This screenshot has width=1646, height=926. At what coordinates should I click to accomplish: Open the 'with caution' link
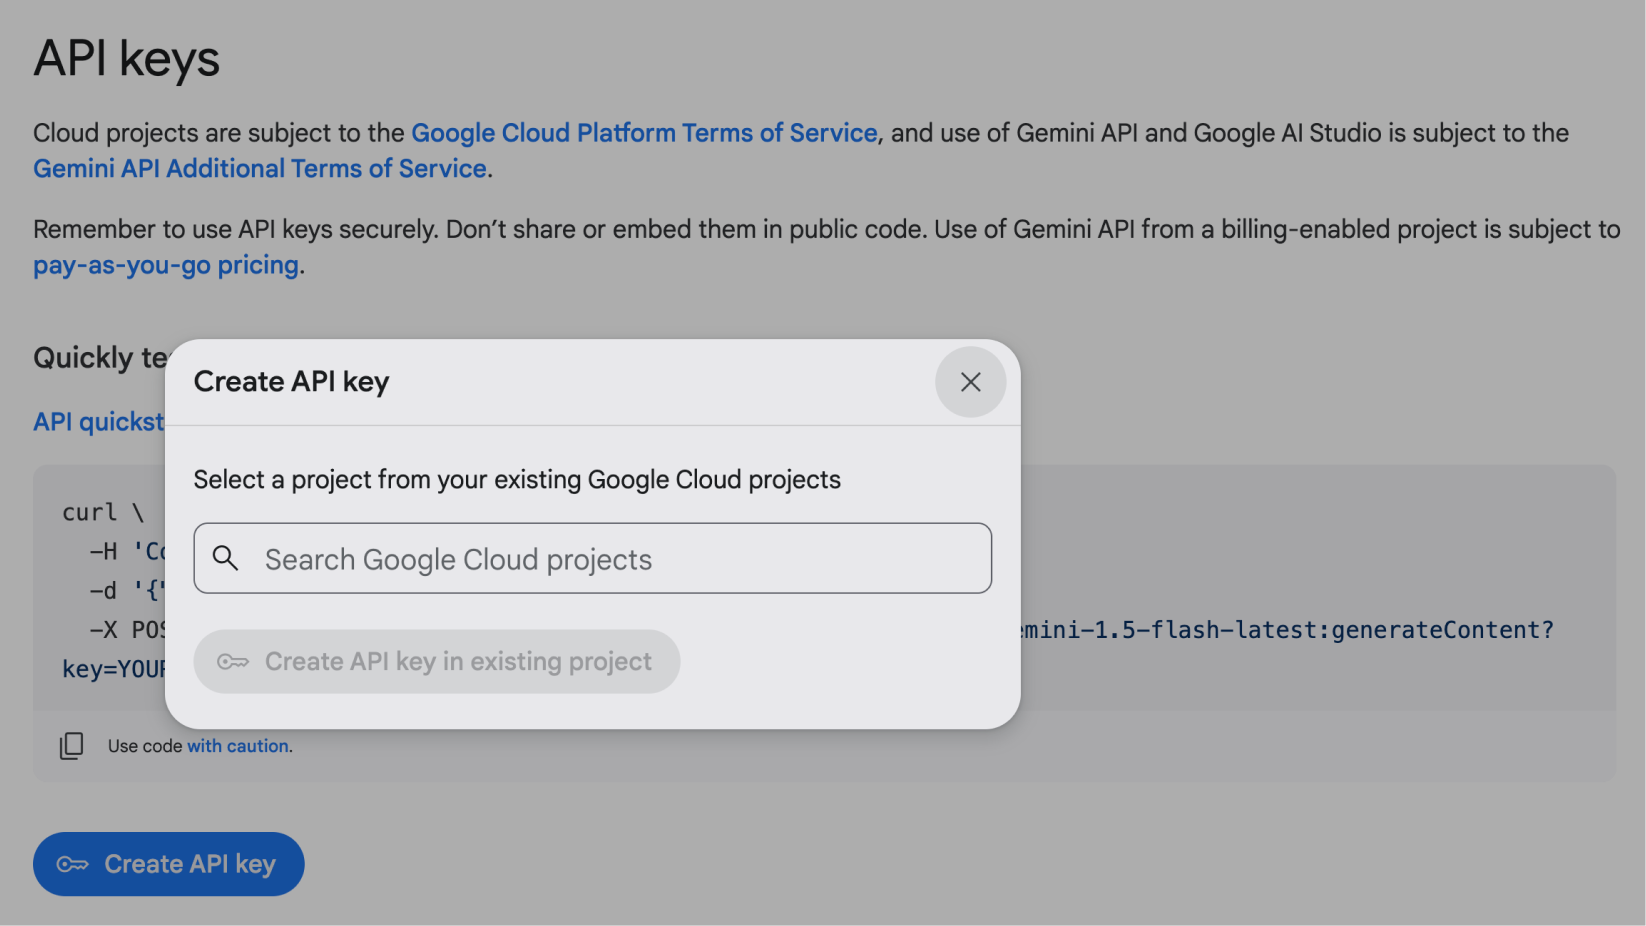[238, 746]
